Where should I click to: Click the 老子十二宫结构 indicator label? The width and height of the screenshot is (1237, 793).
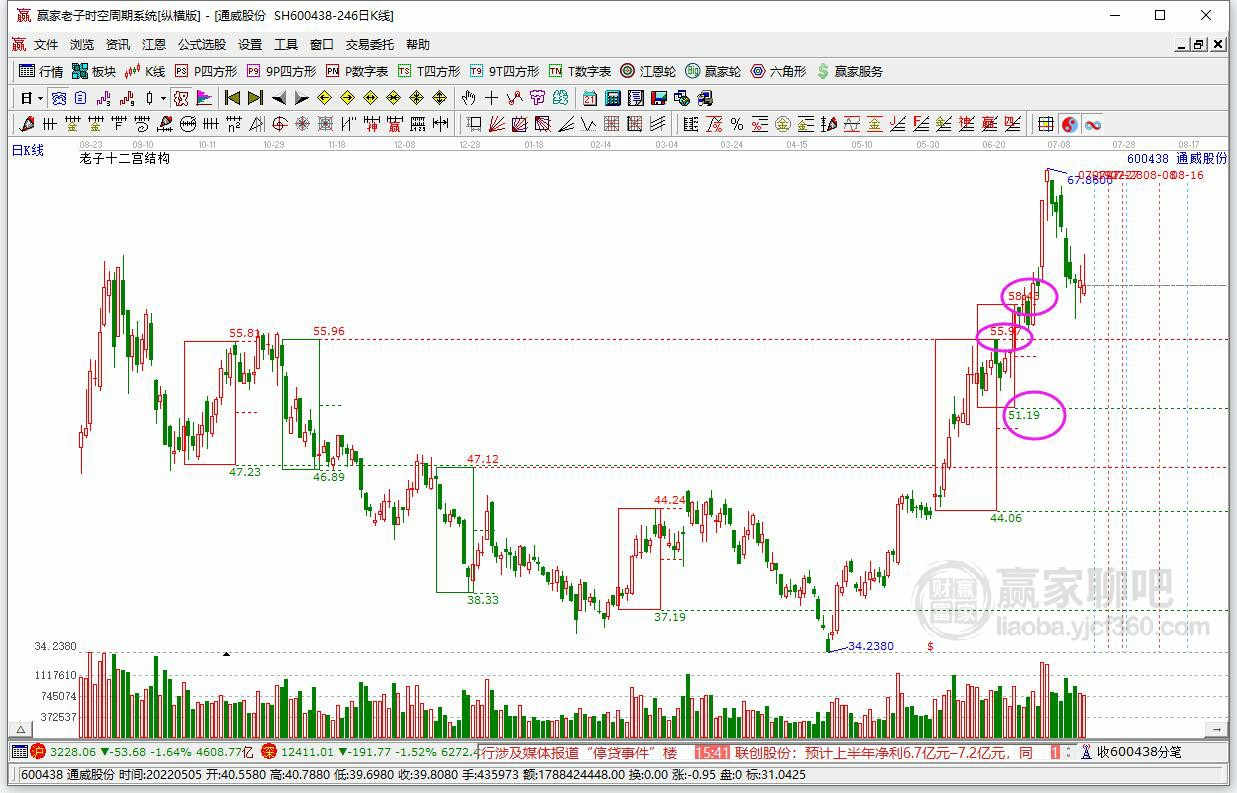125,158
